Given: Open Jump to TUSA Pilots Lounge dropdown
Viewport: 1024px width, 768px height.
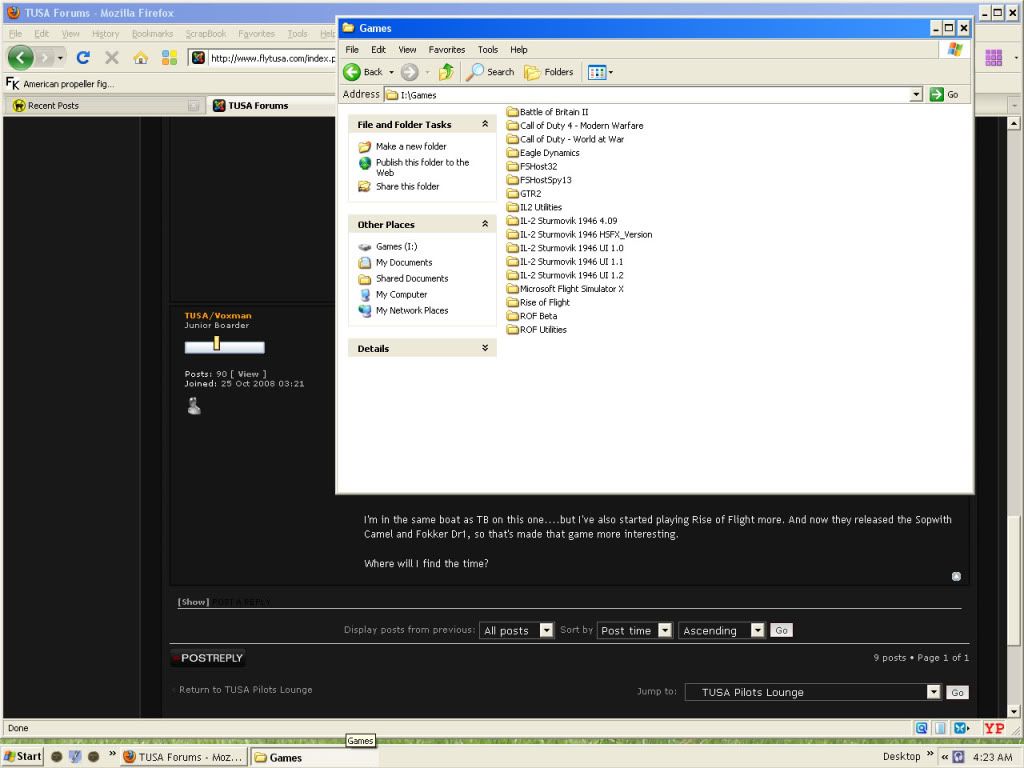Looking at the screenshot, I should pyautogui.click(x=813, y=692).
